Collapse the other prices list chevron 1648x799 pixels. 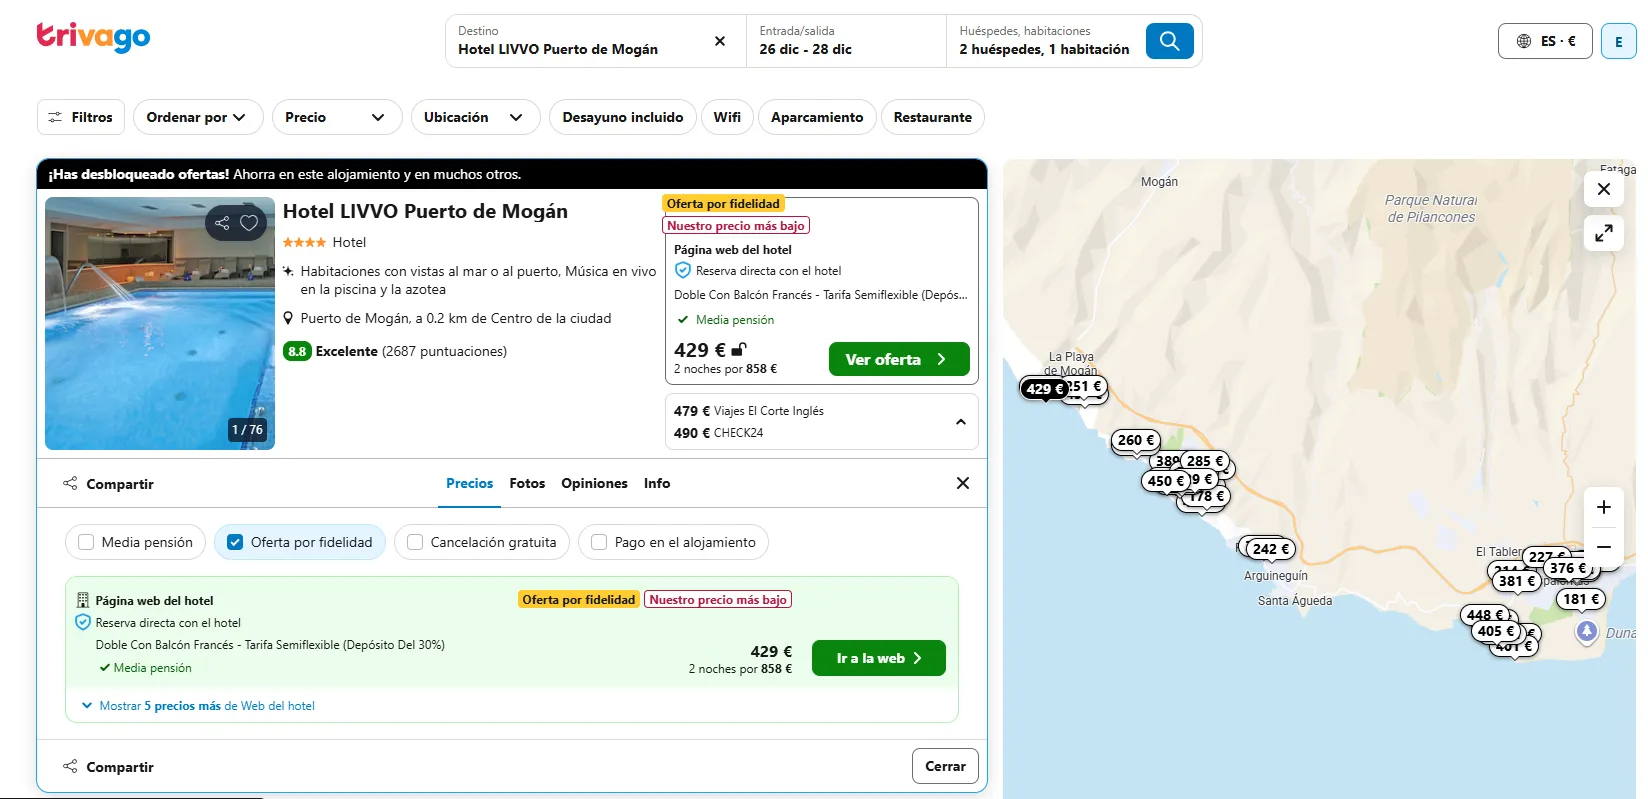point(961,422)
